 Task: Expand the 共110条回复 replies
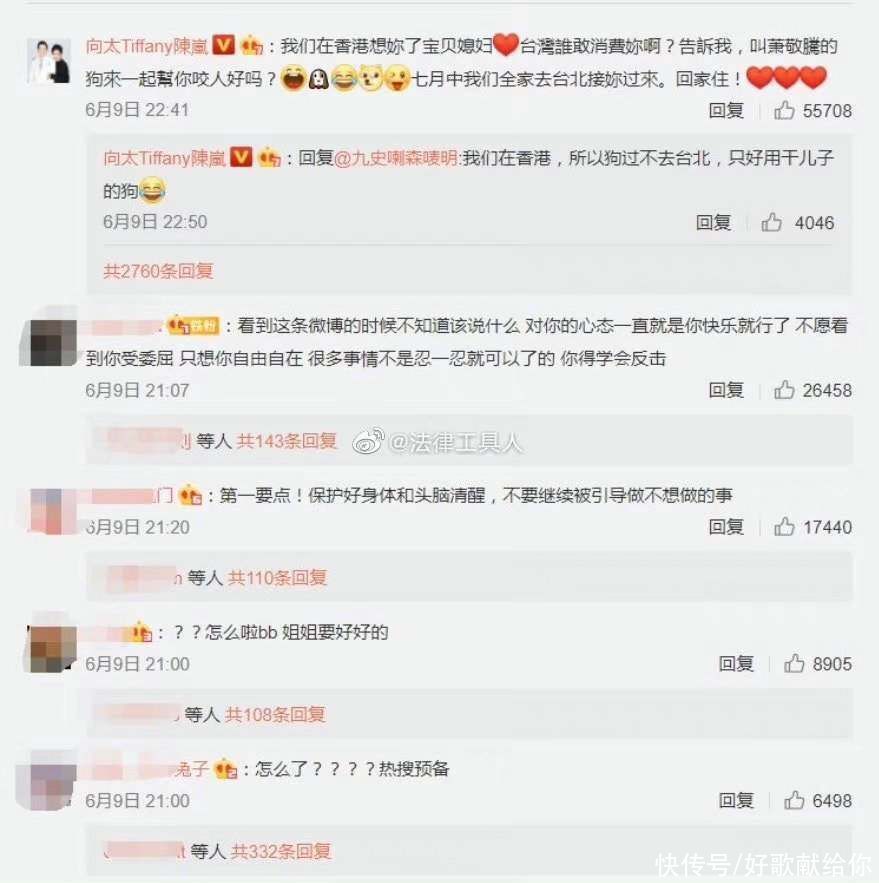pos(277,578)
